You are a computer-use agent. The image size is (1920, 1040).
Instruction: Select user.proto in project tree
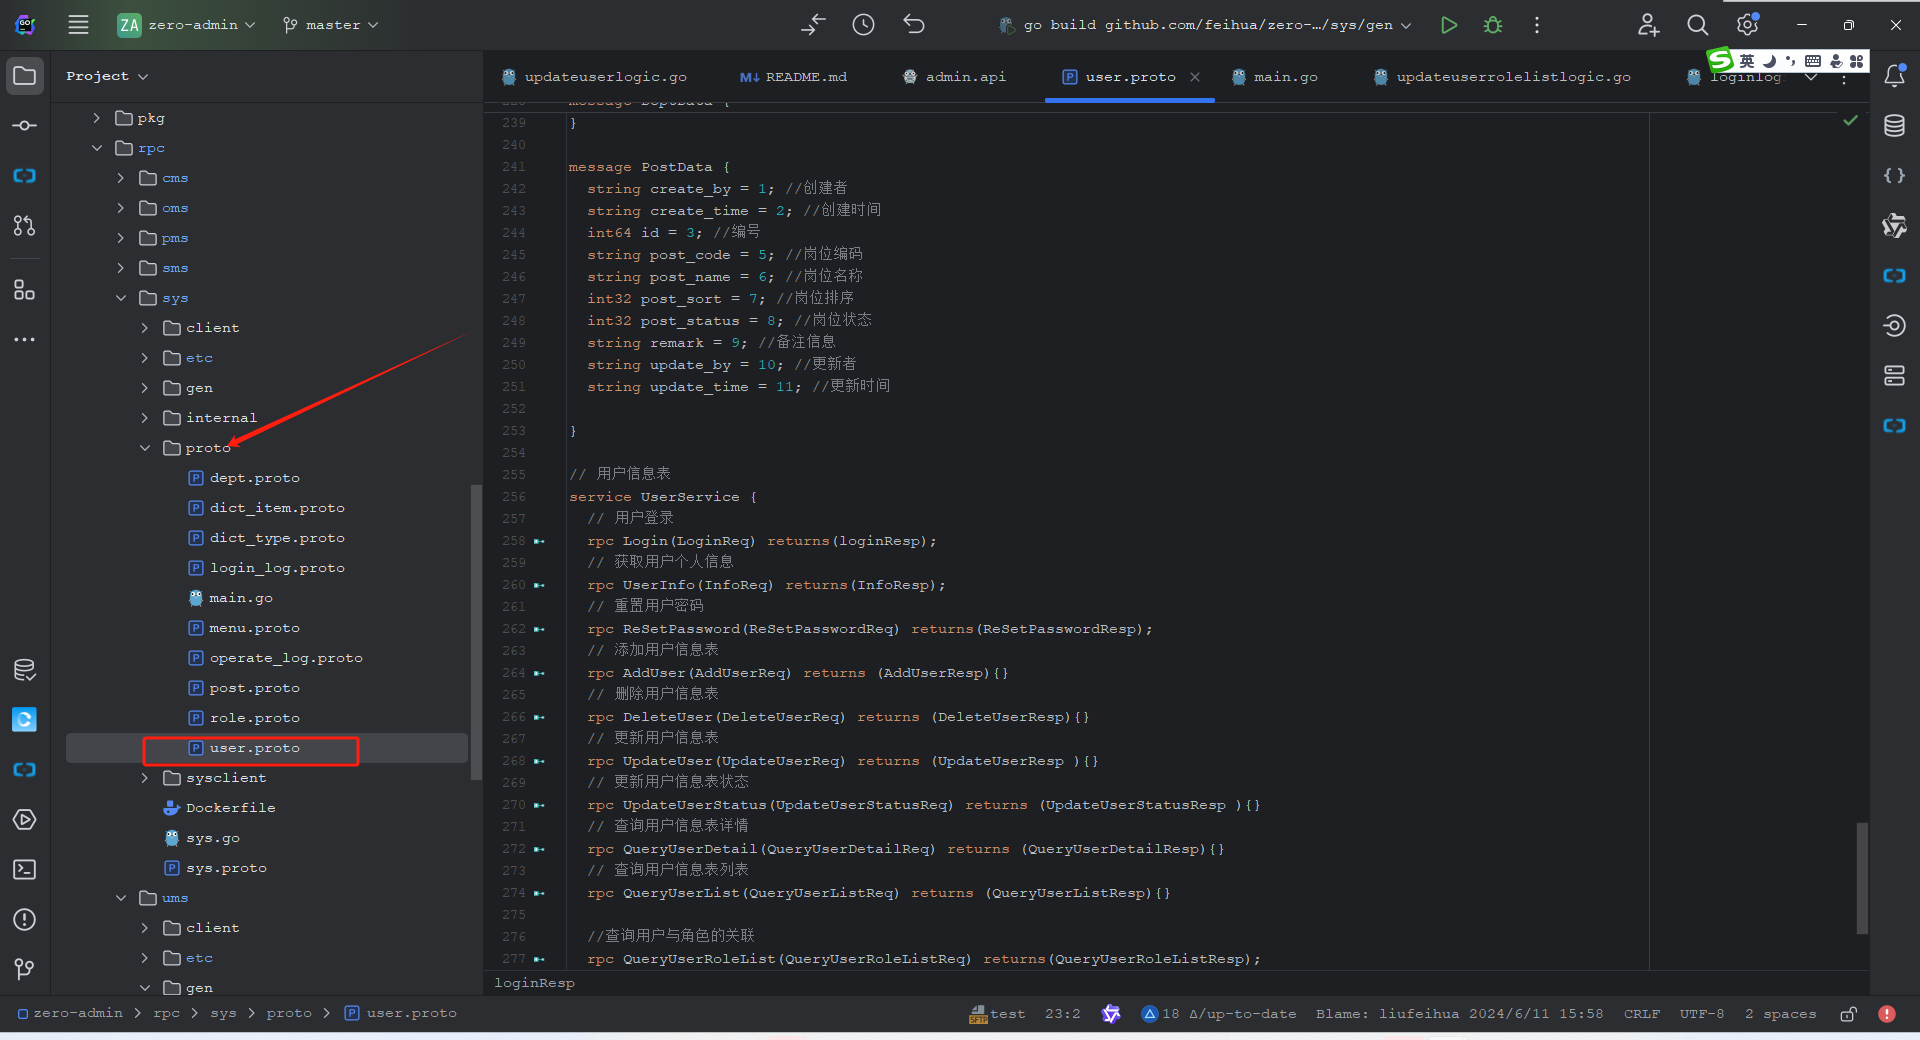point(254,748)
